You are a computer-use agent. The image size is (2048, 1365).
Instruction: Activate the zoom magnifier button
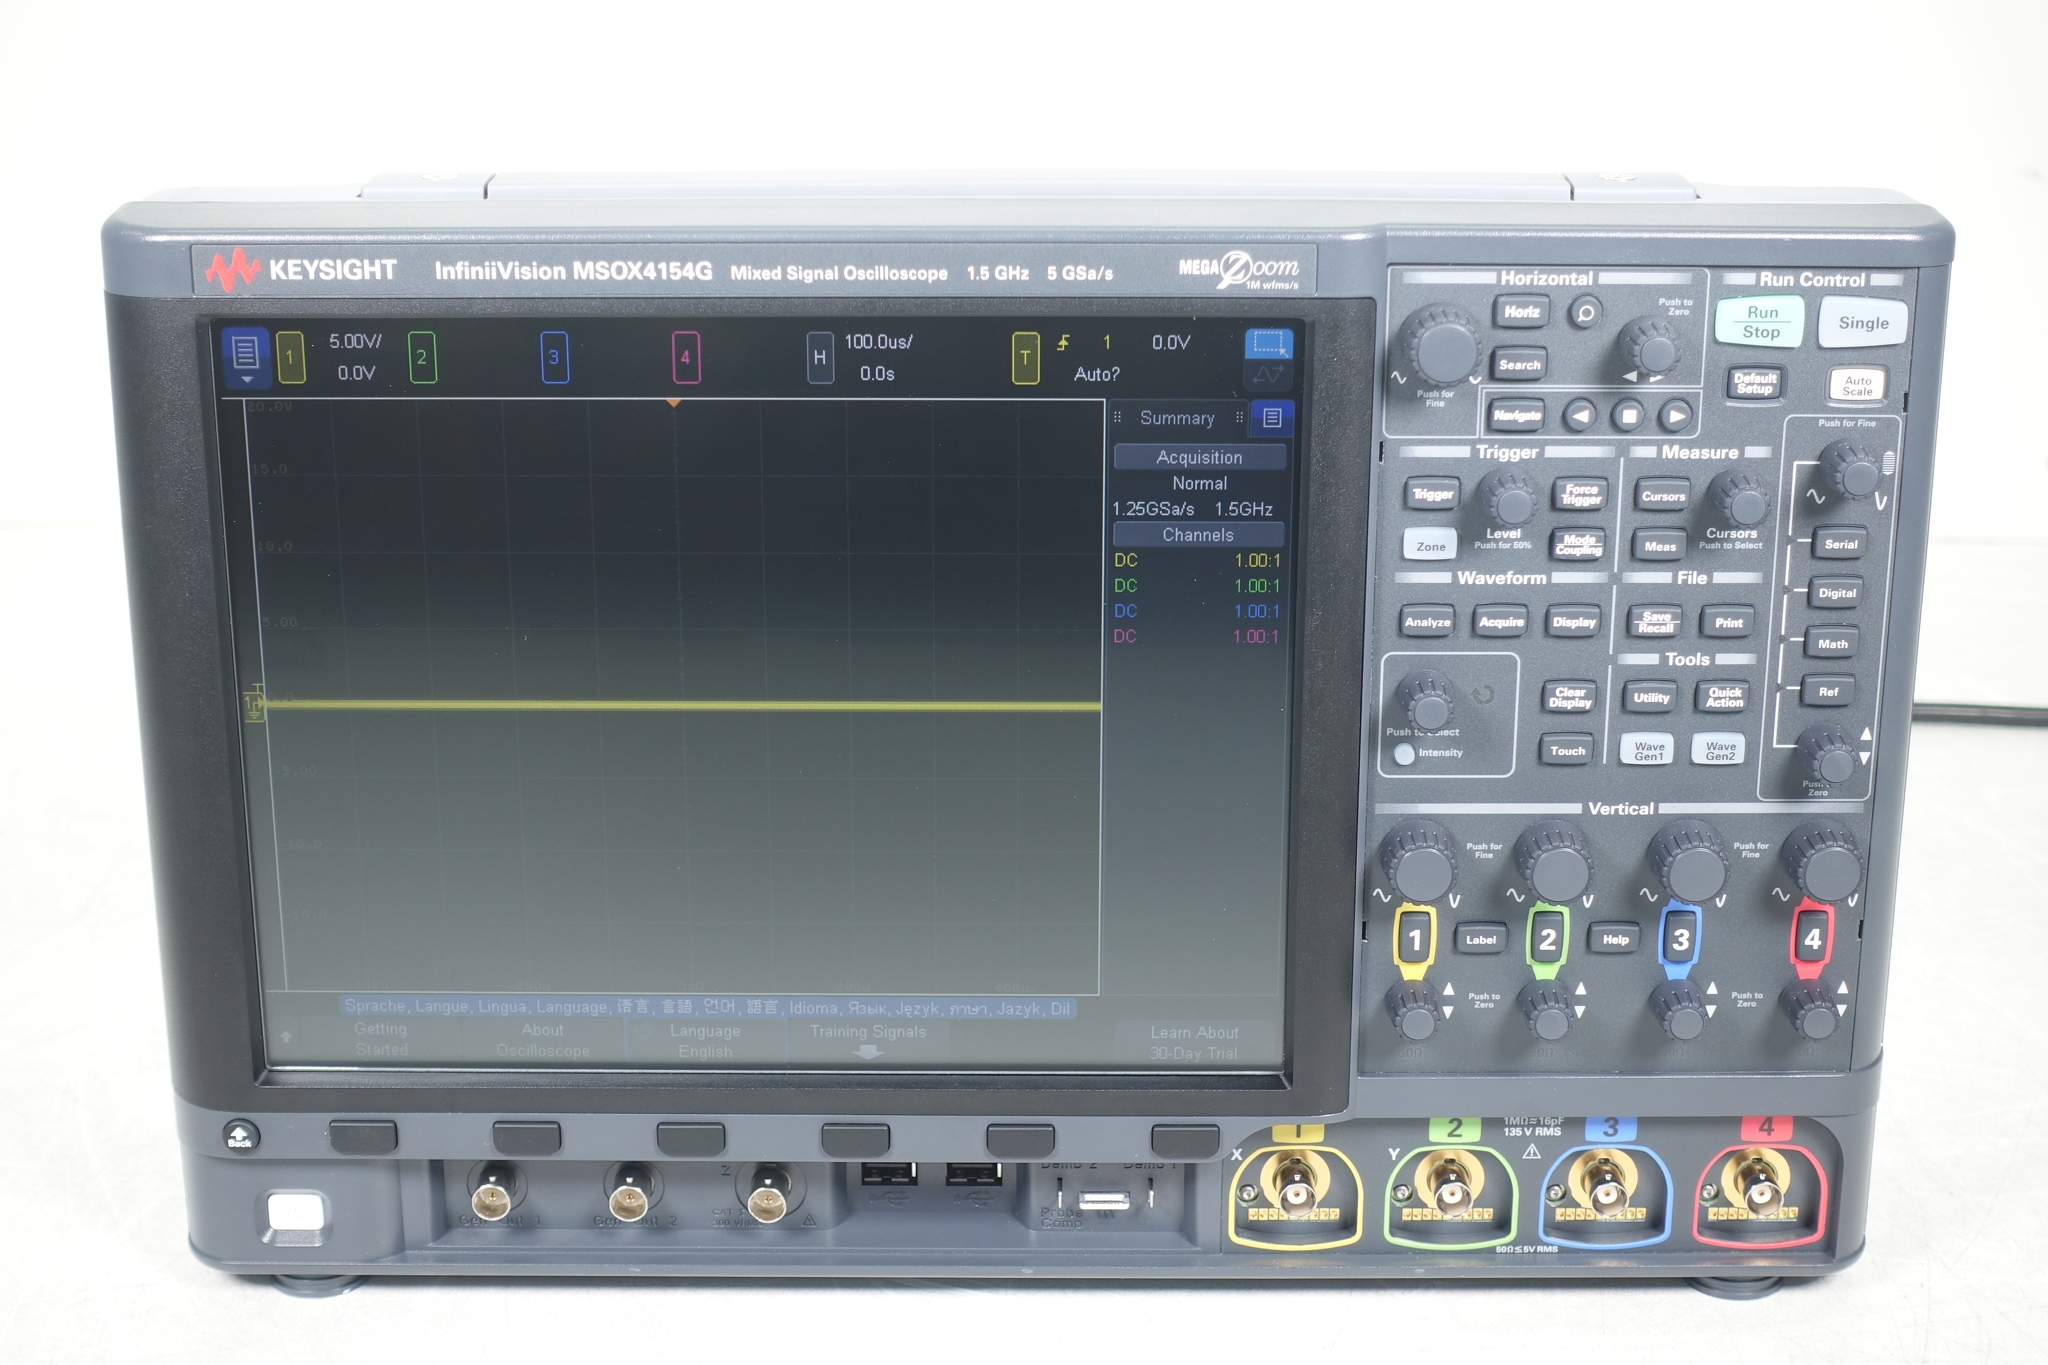(1585, 313)
